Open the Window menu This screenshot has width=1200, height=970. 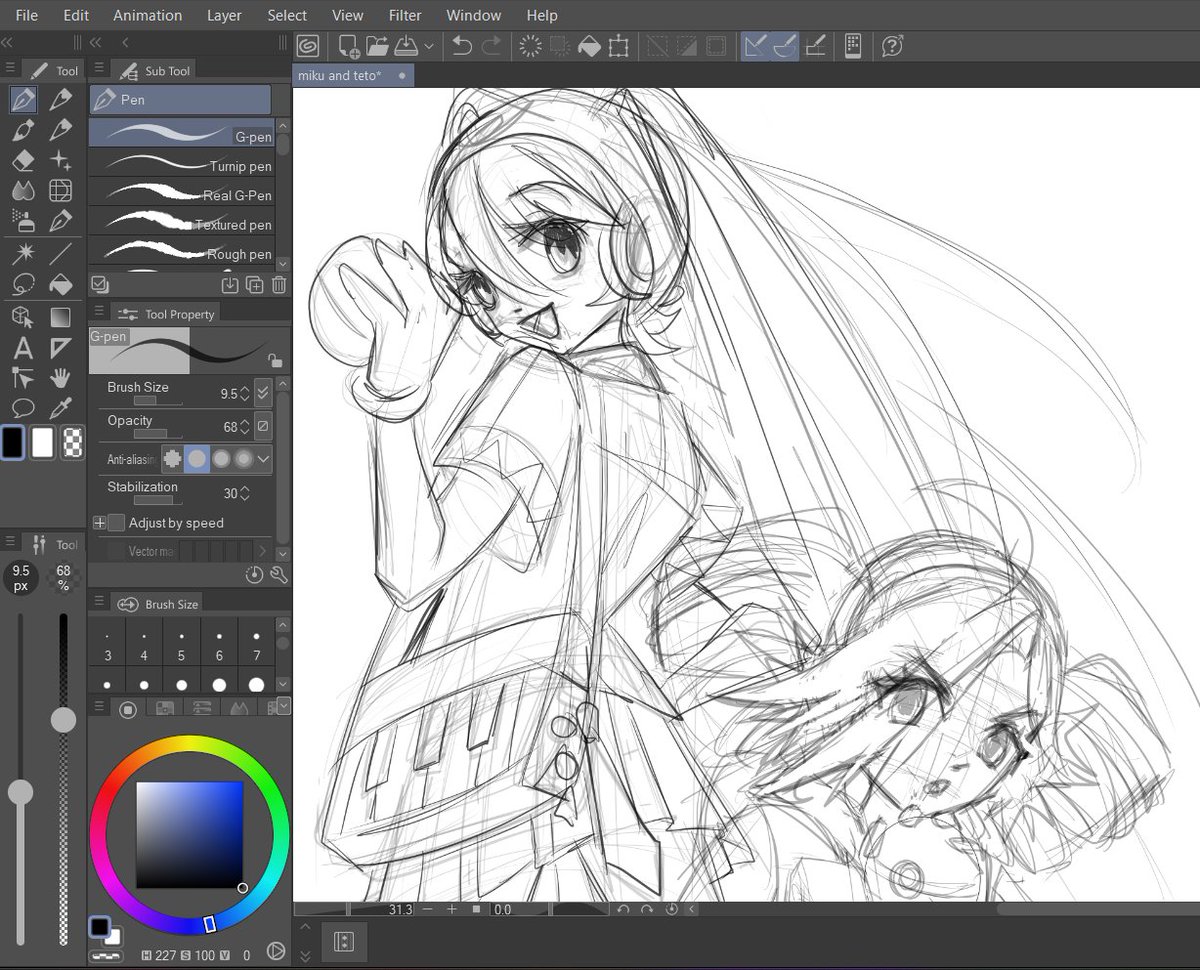(474, 15)
